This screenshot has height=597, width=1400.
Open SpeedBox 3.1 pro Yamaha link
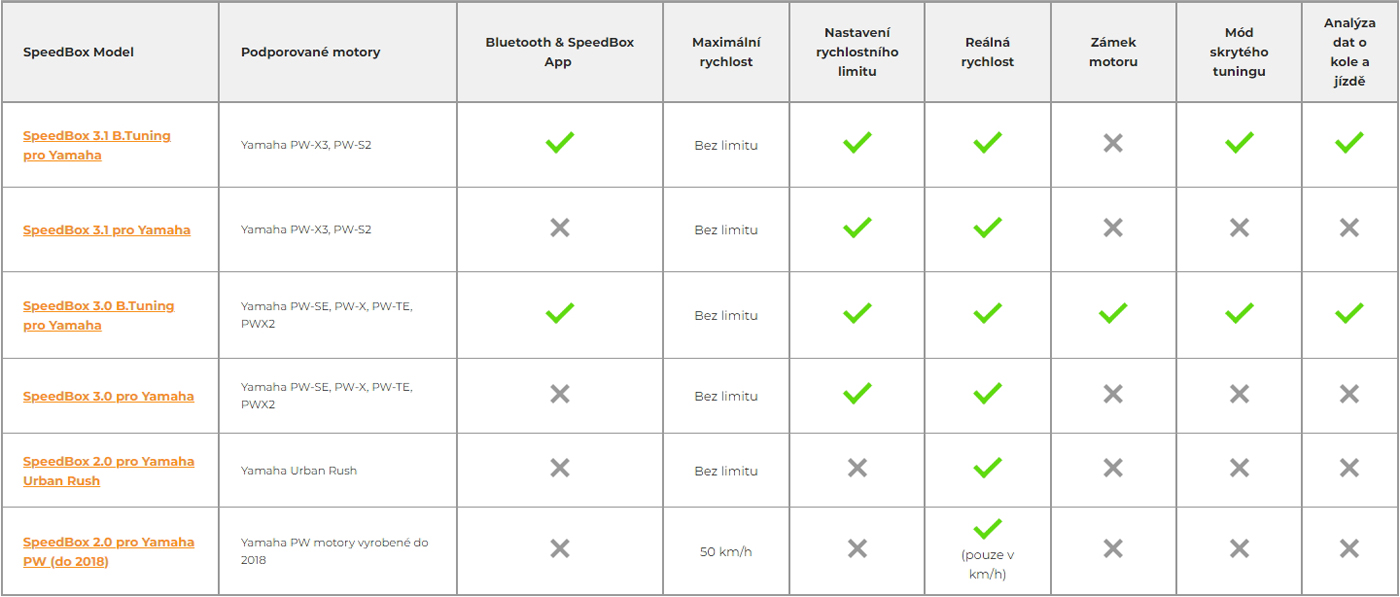pyautogui.click(x=106, y=230)
